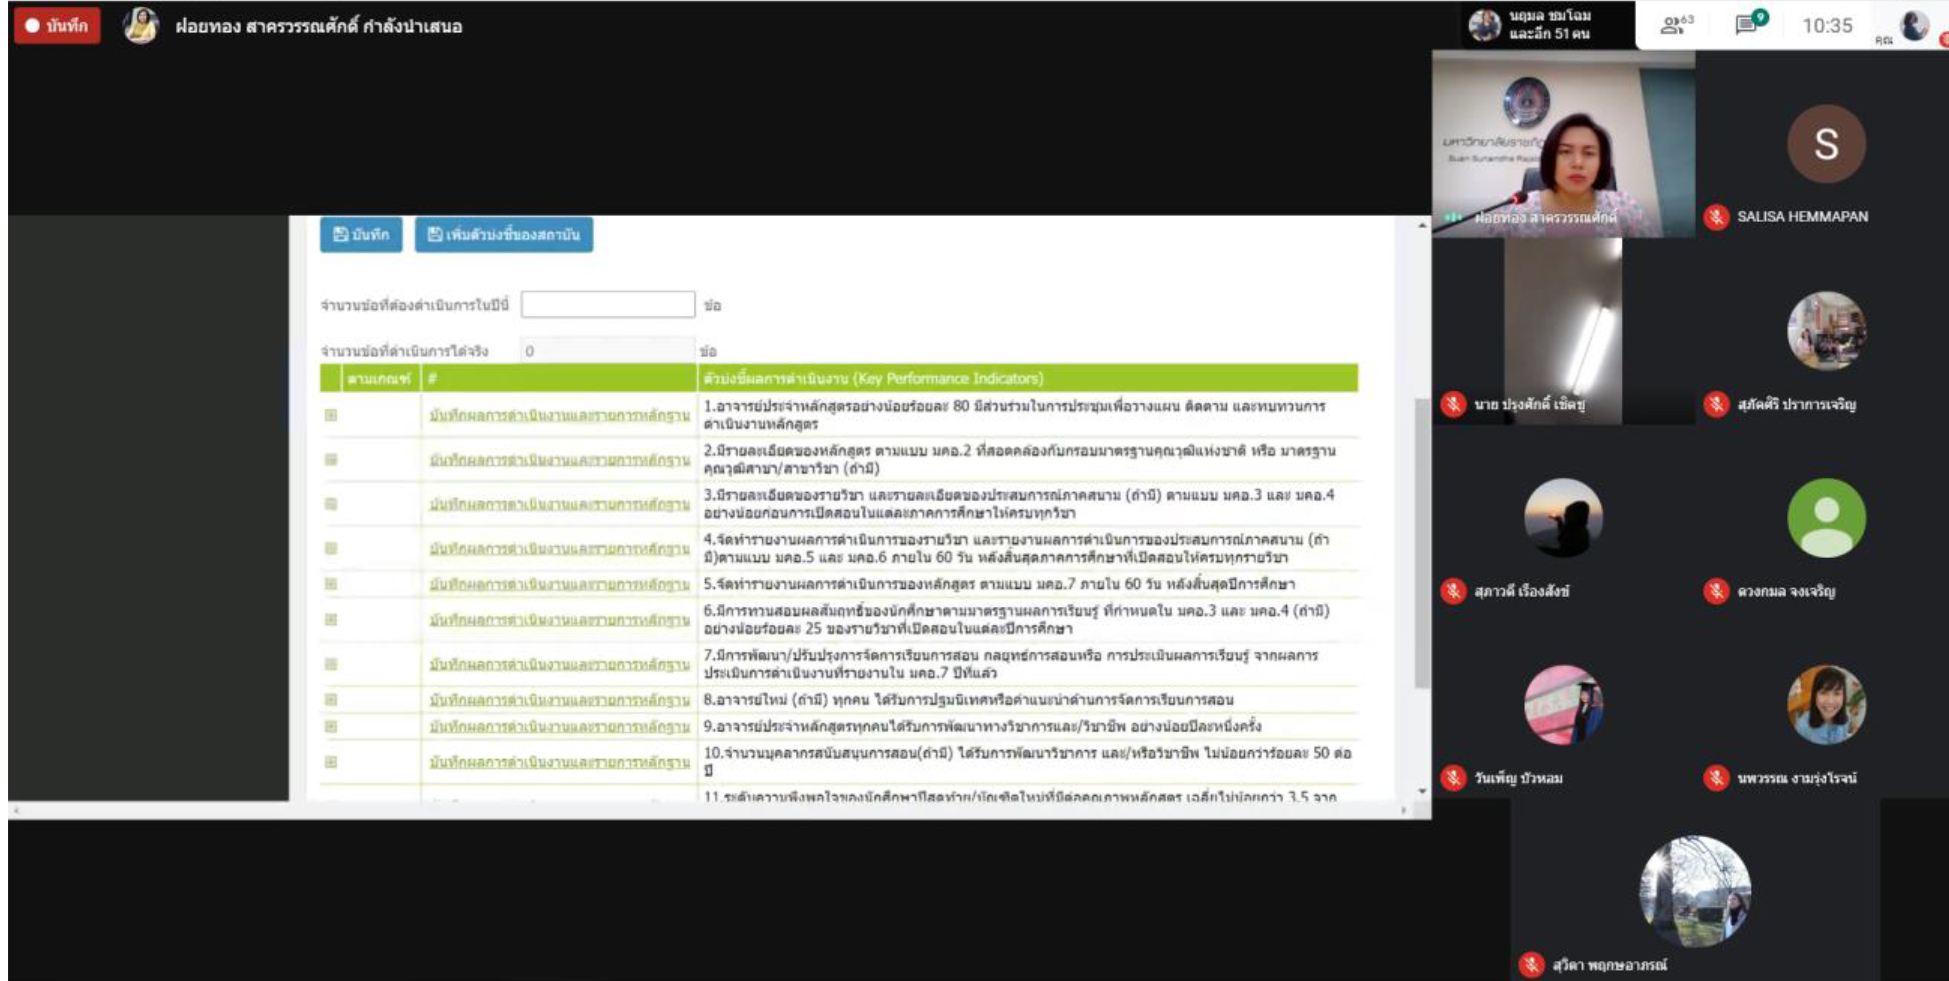The image size is (1949, 981).
Task: Click the scroll-down arrow of the shared page
Action: (x=1422, y=791)
